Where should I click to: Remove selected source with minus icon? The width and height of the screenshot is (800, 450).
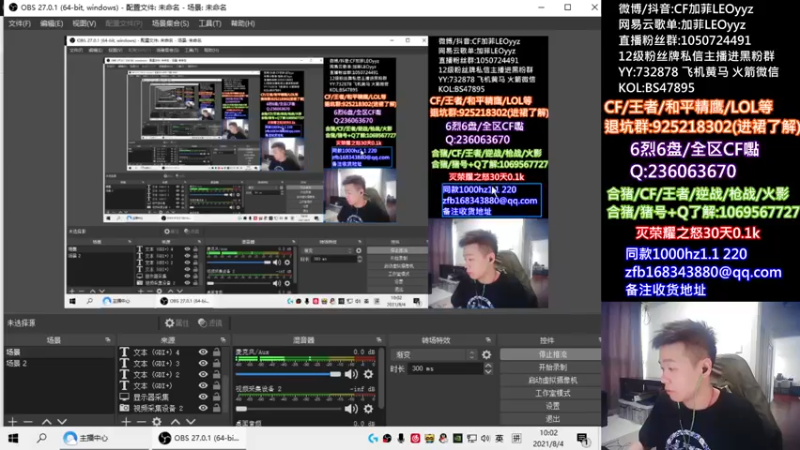(141, 422)
